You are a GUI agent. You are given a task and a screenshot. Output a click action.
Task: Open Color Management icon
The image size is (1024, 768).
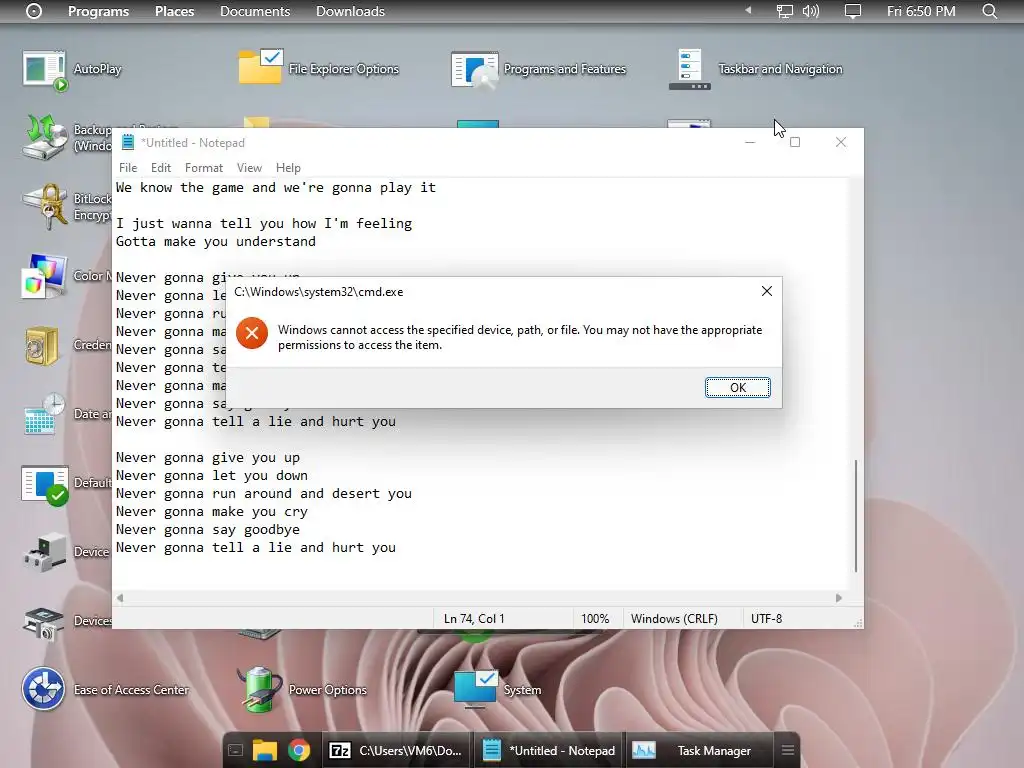pos(44,276)
